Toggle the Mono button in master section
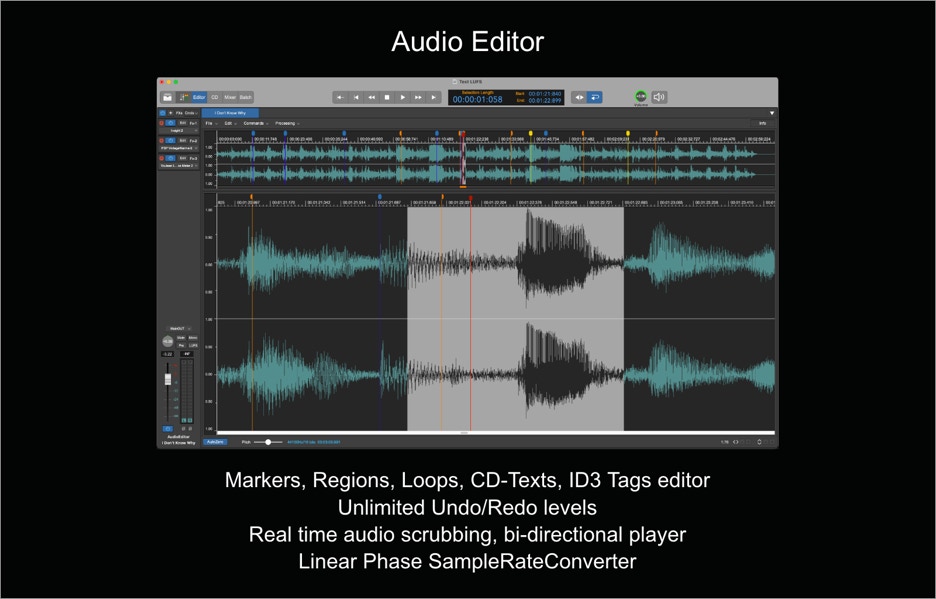 [x=193, y=338]
